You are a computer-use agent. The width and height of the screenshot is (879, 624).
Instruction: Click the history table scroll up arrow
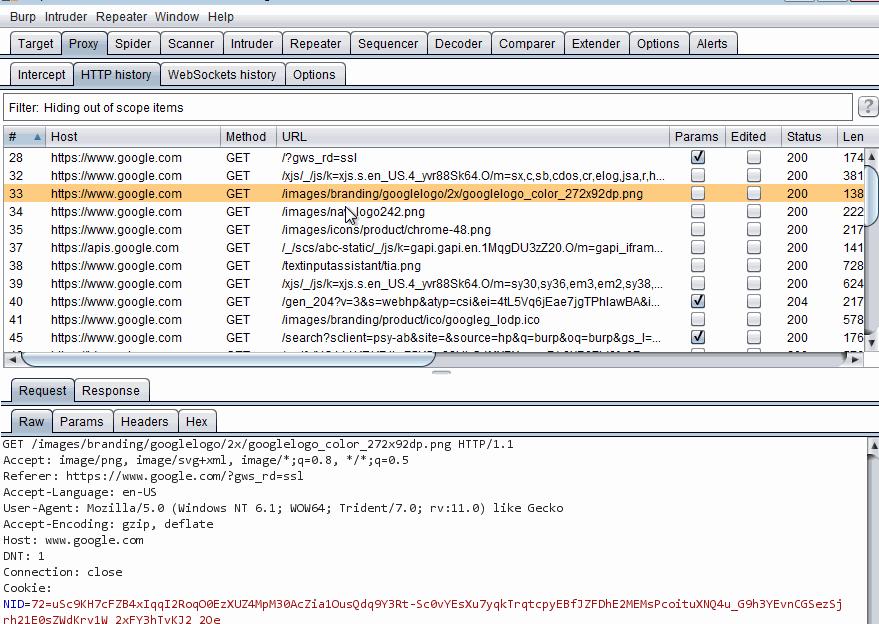[871, 157]
